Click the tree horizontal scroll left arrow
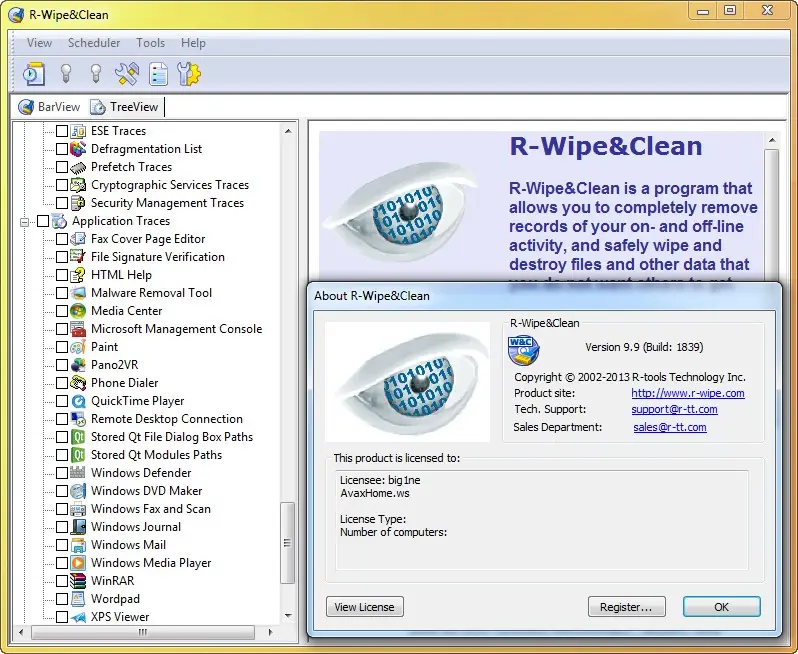The height and width of the screenshot is (654, 798). coord(21,632)
